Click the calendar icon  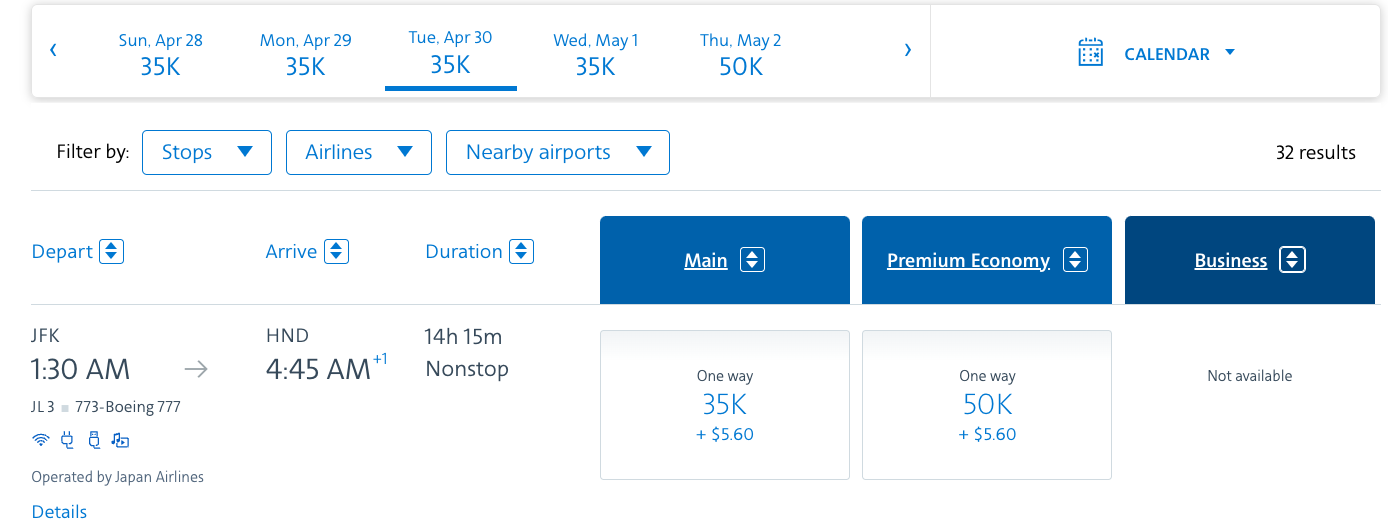1090,52
